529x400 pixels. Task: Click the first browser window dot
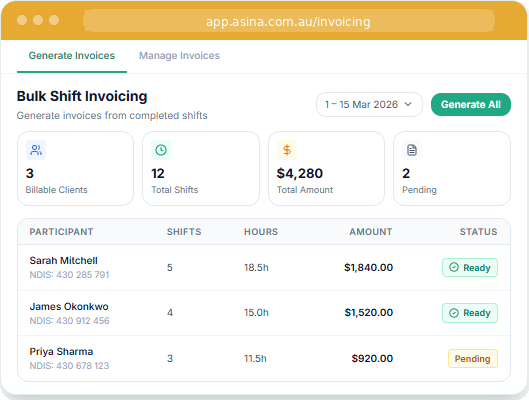(22, 20)
